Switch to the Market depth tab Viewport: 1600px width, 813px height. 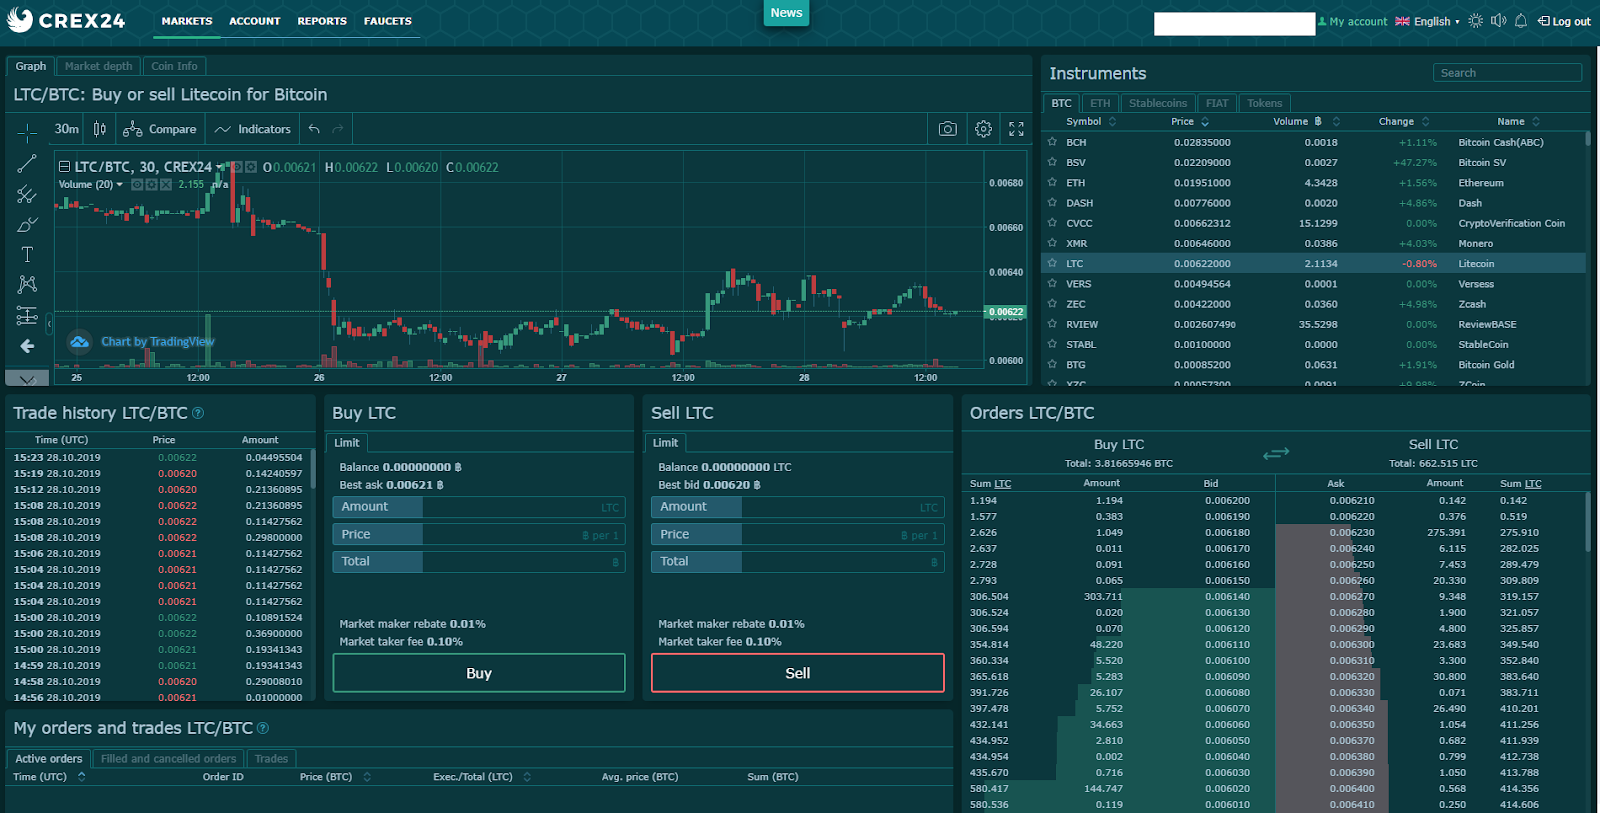click(98, 66)
